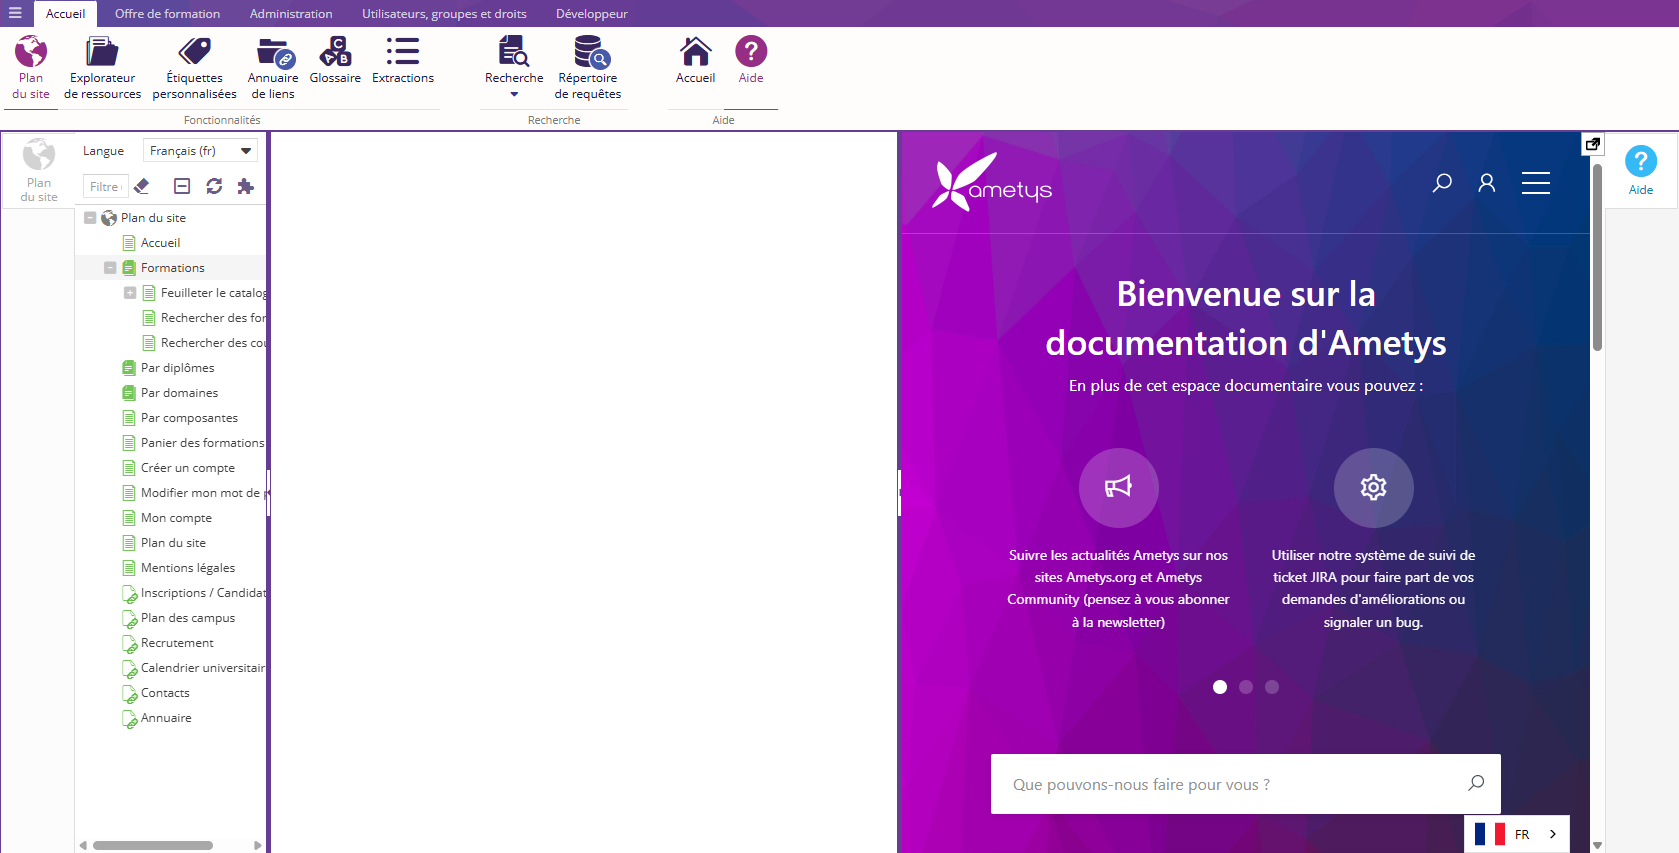This screenshot has width=1679, height=853.
Task: Click the megaphone actualités icon
Action: pos(1118,487)
